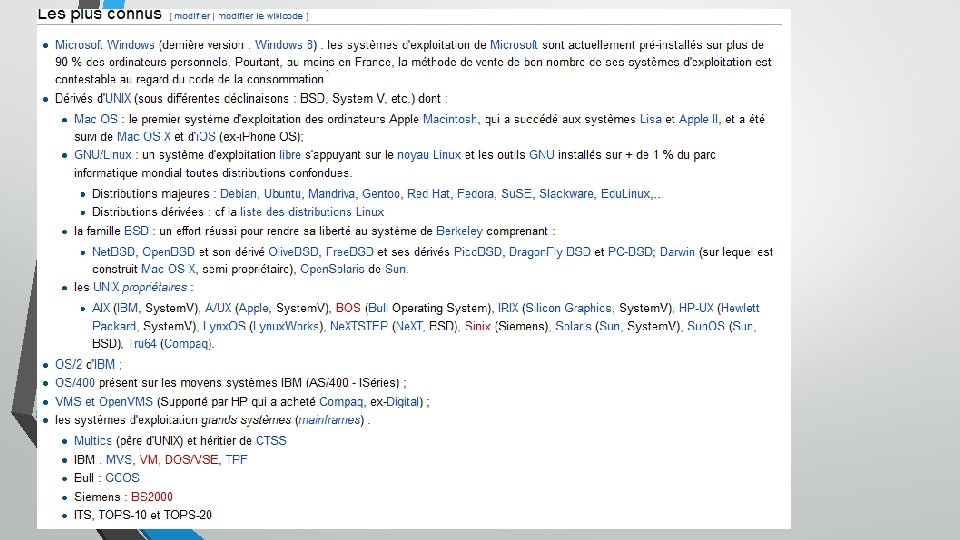Follow the Macintosh link

450,119
